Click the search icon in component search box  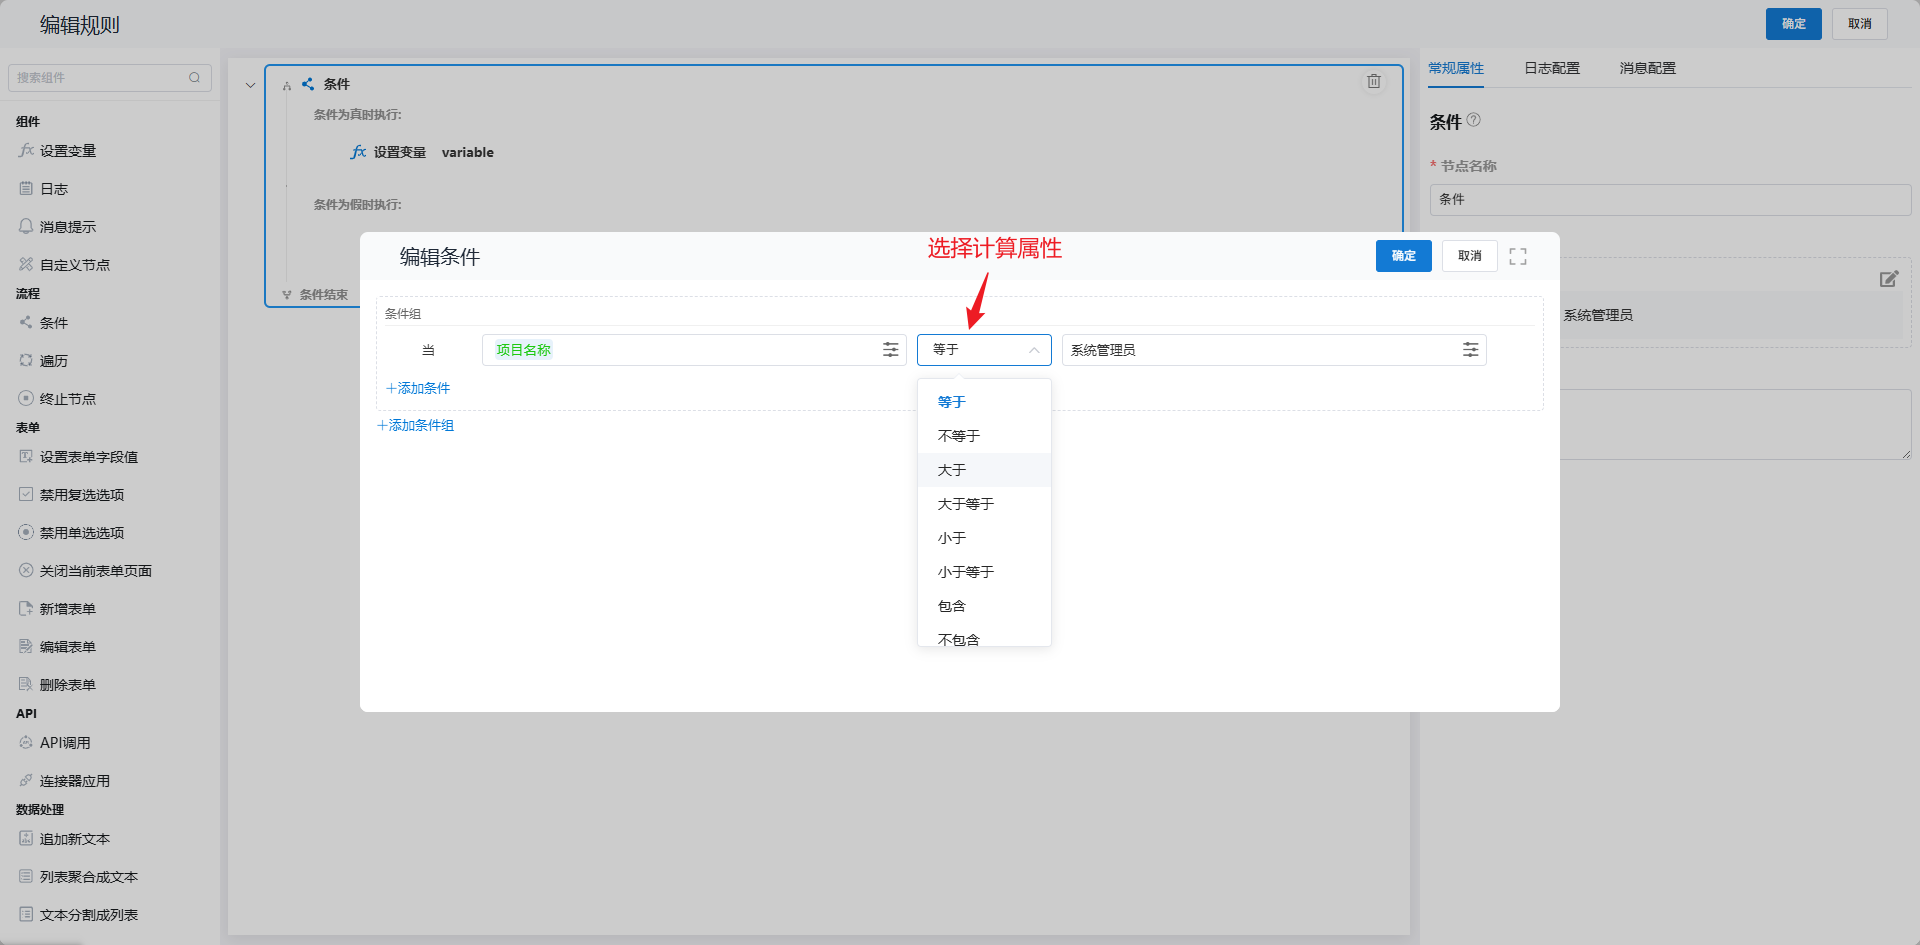pos(194,78)
